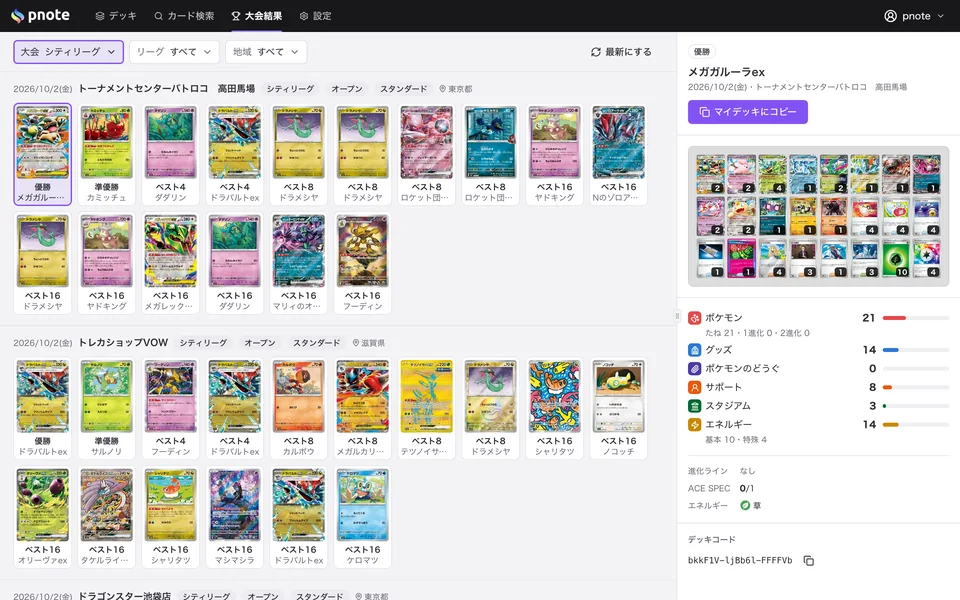Open the 準優勝 サルノリ deck
Image resolution: width=960 pixels, height=600 pixels.
(x=107, y=408)
